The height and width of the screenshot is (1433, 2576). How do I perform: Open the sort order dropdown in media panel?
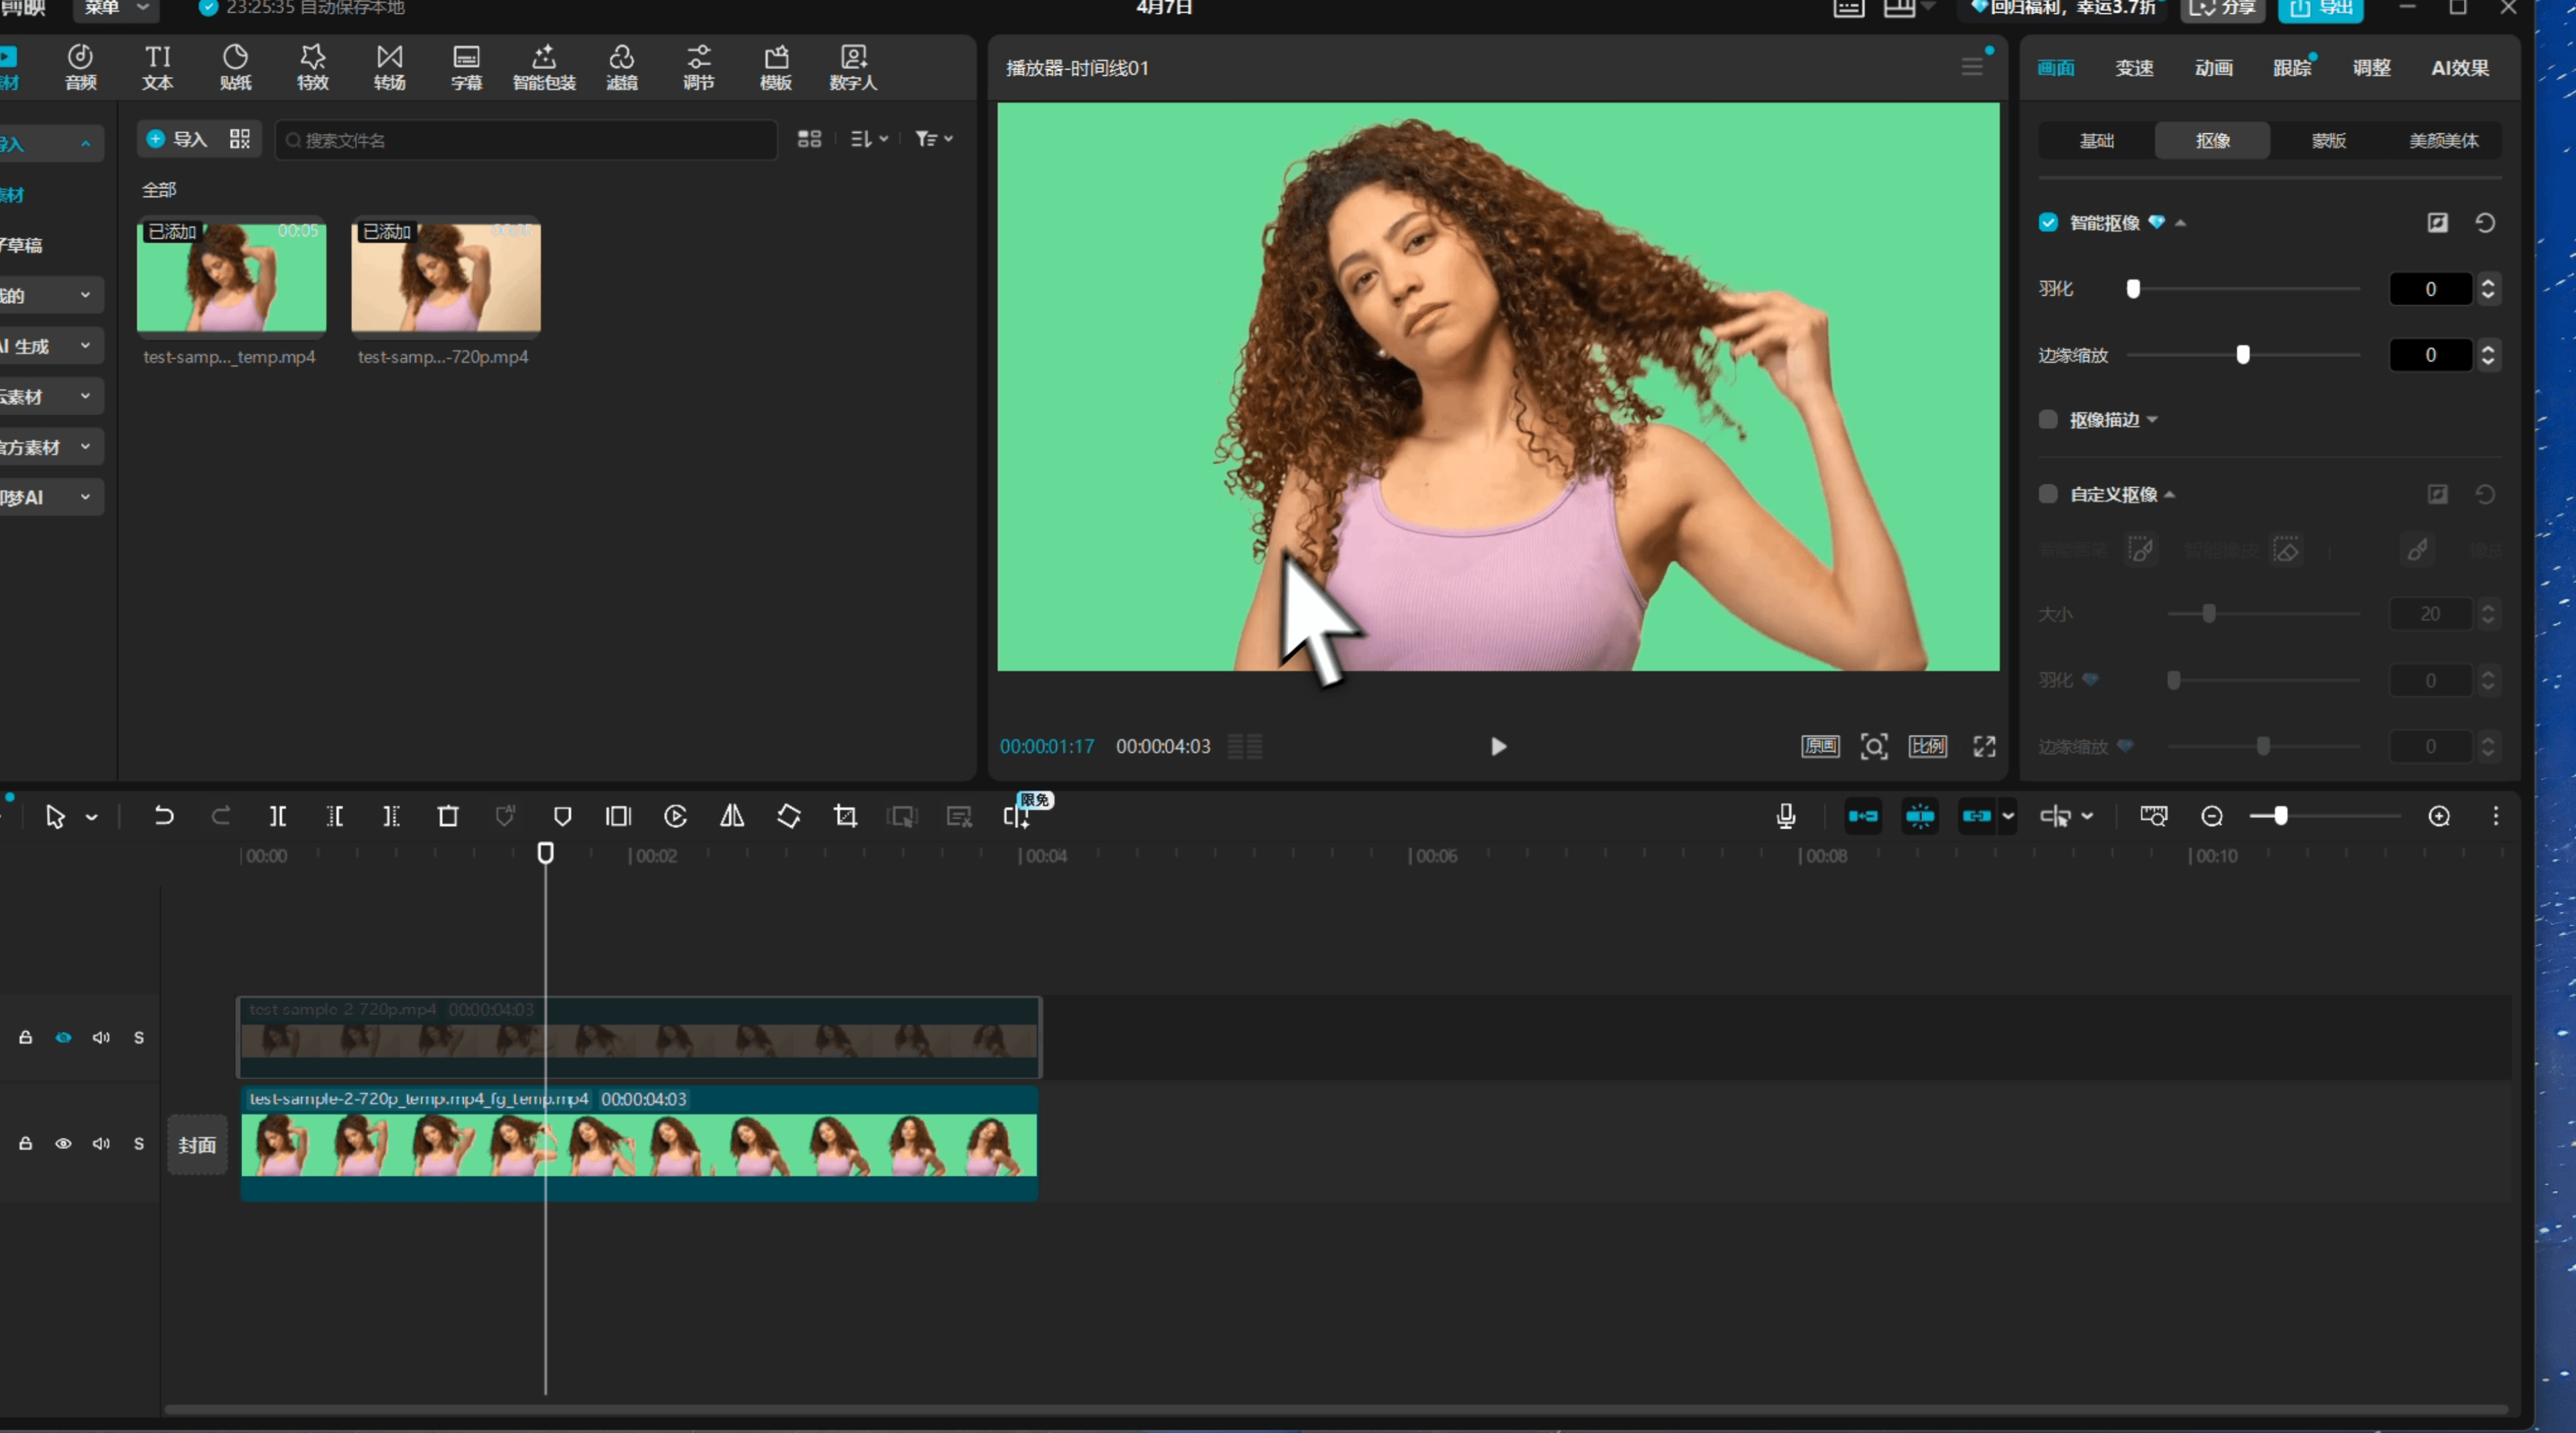click(868, 139)
